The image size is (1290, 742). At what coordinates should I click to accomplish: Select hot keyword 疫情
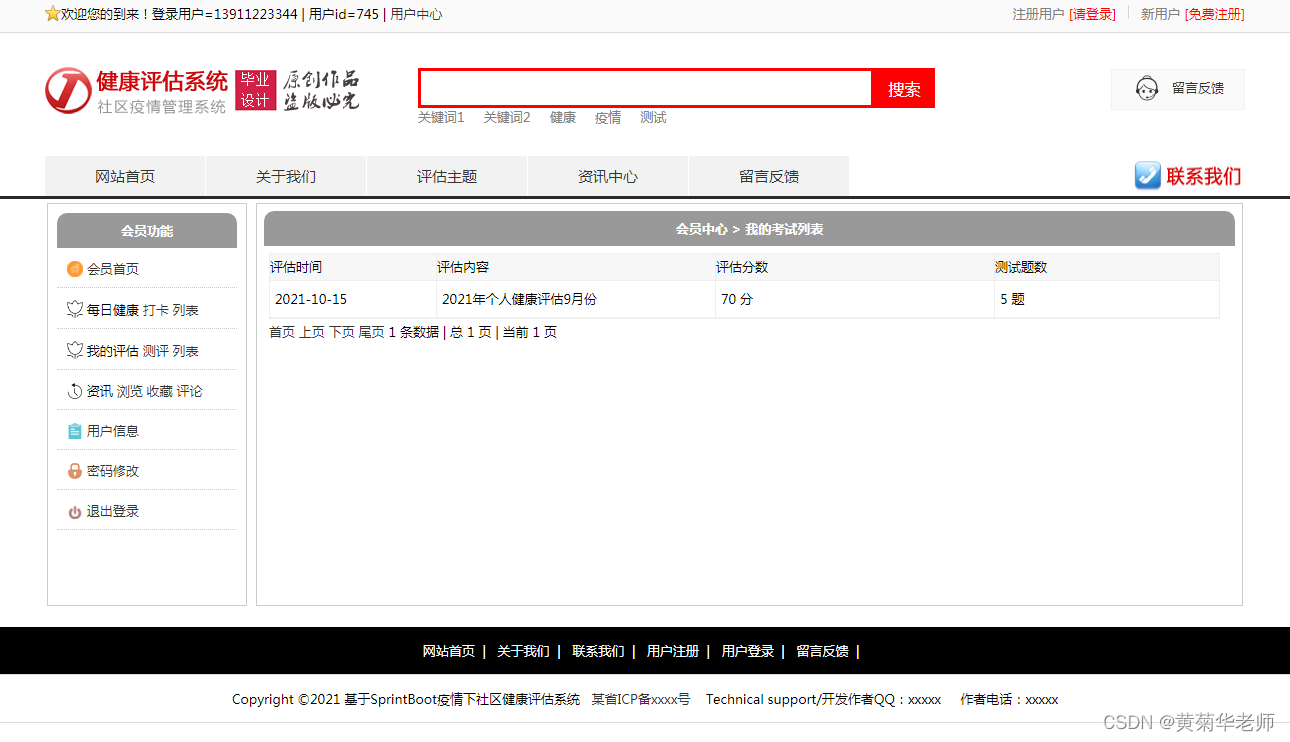coord(608,117)
